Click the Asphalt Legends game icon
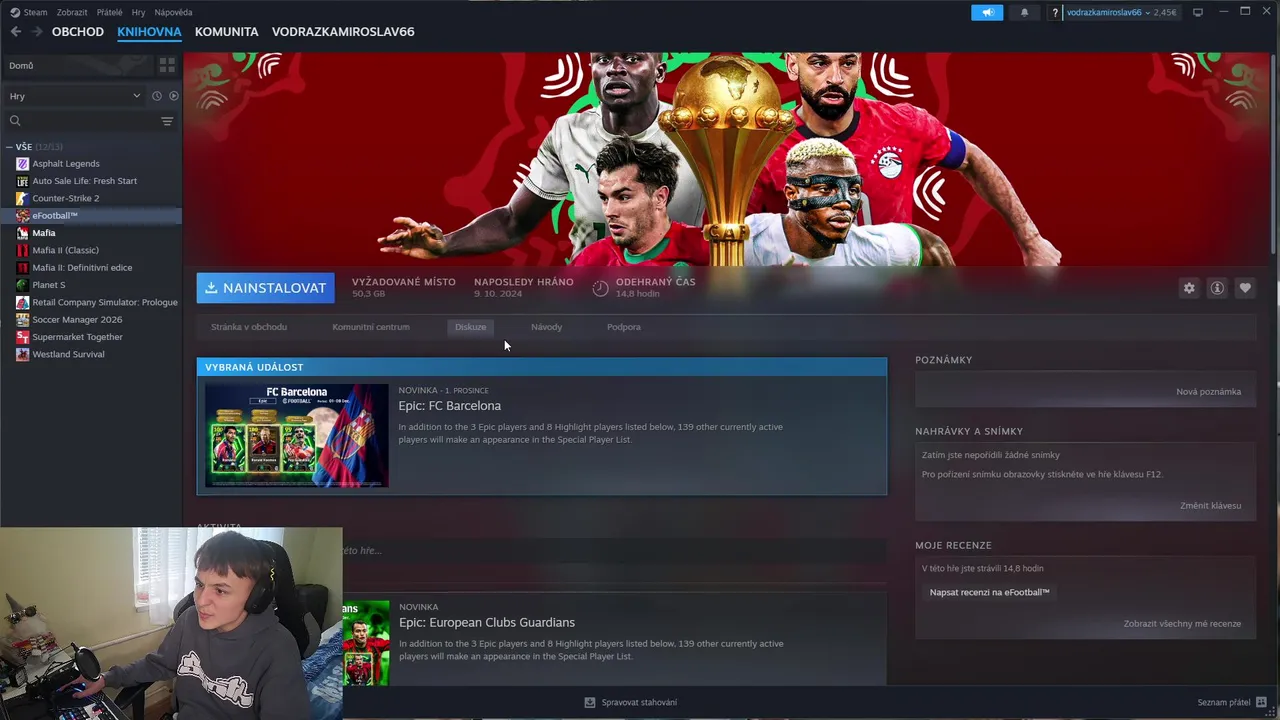This screenshot has width=1280, height=720. coord(22,164)
